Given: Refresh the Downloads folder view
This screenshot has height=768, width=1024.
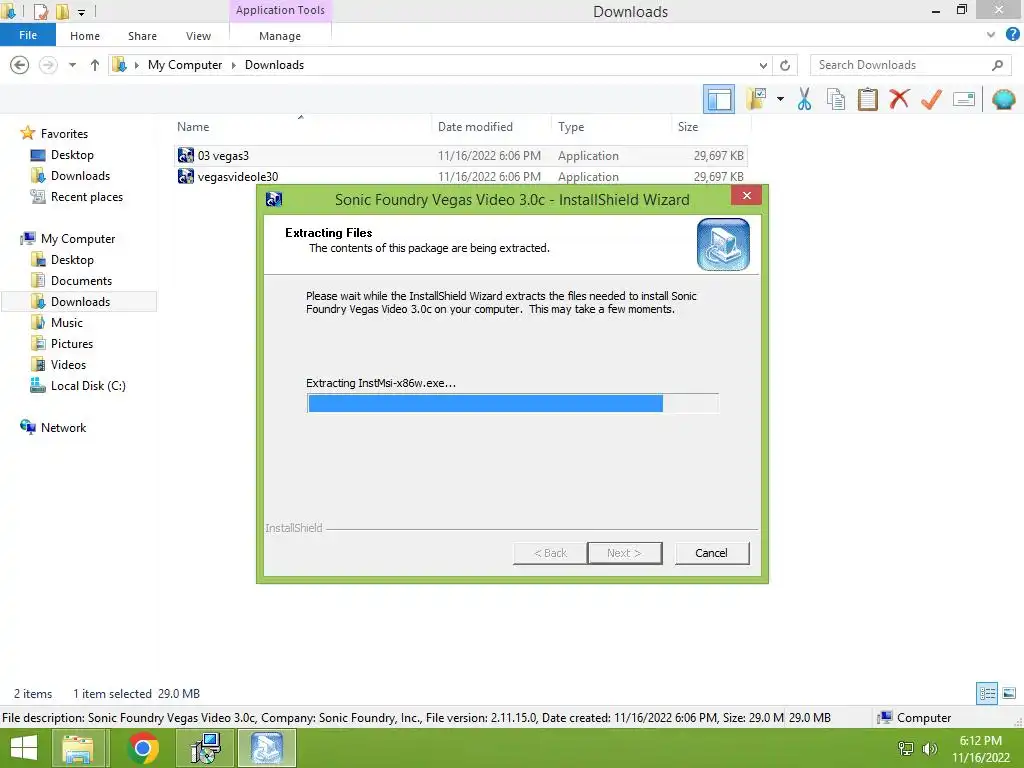Looking at the screenshot, I should [x=785, y=65].
